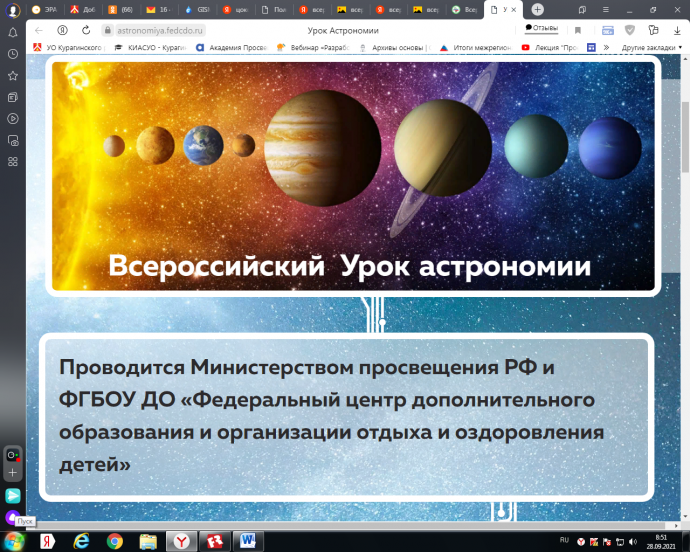
Task: Switch to the (66) Odnoklassniki tab
Action: pyautogui.click(x=121, y=10)
